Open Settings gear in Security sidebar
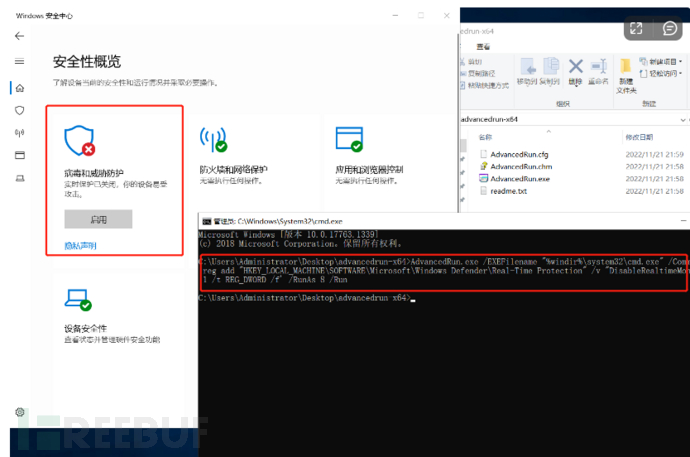This screenshot has width=690, height=457. click(20, 412)
